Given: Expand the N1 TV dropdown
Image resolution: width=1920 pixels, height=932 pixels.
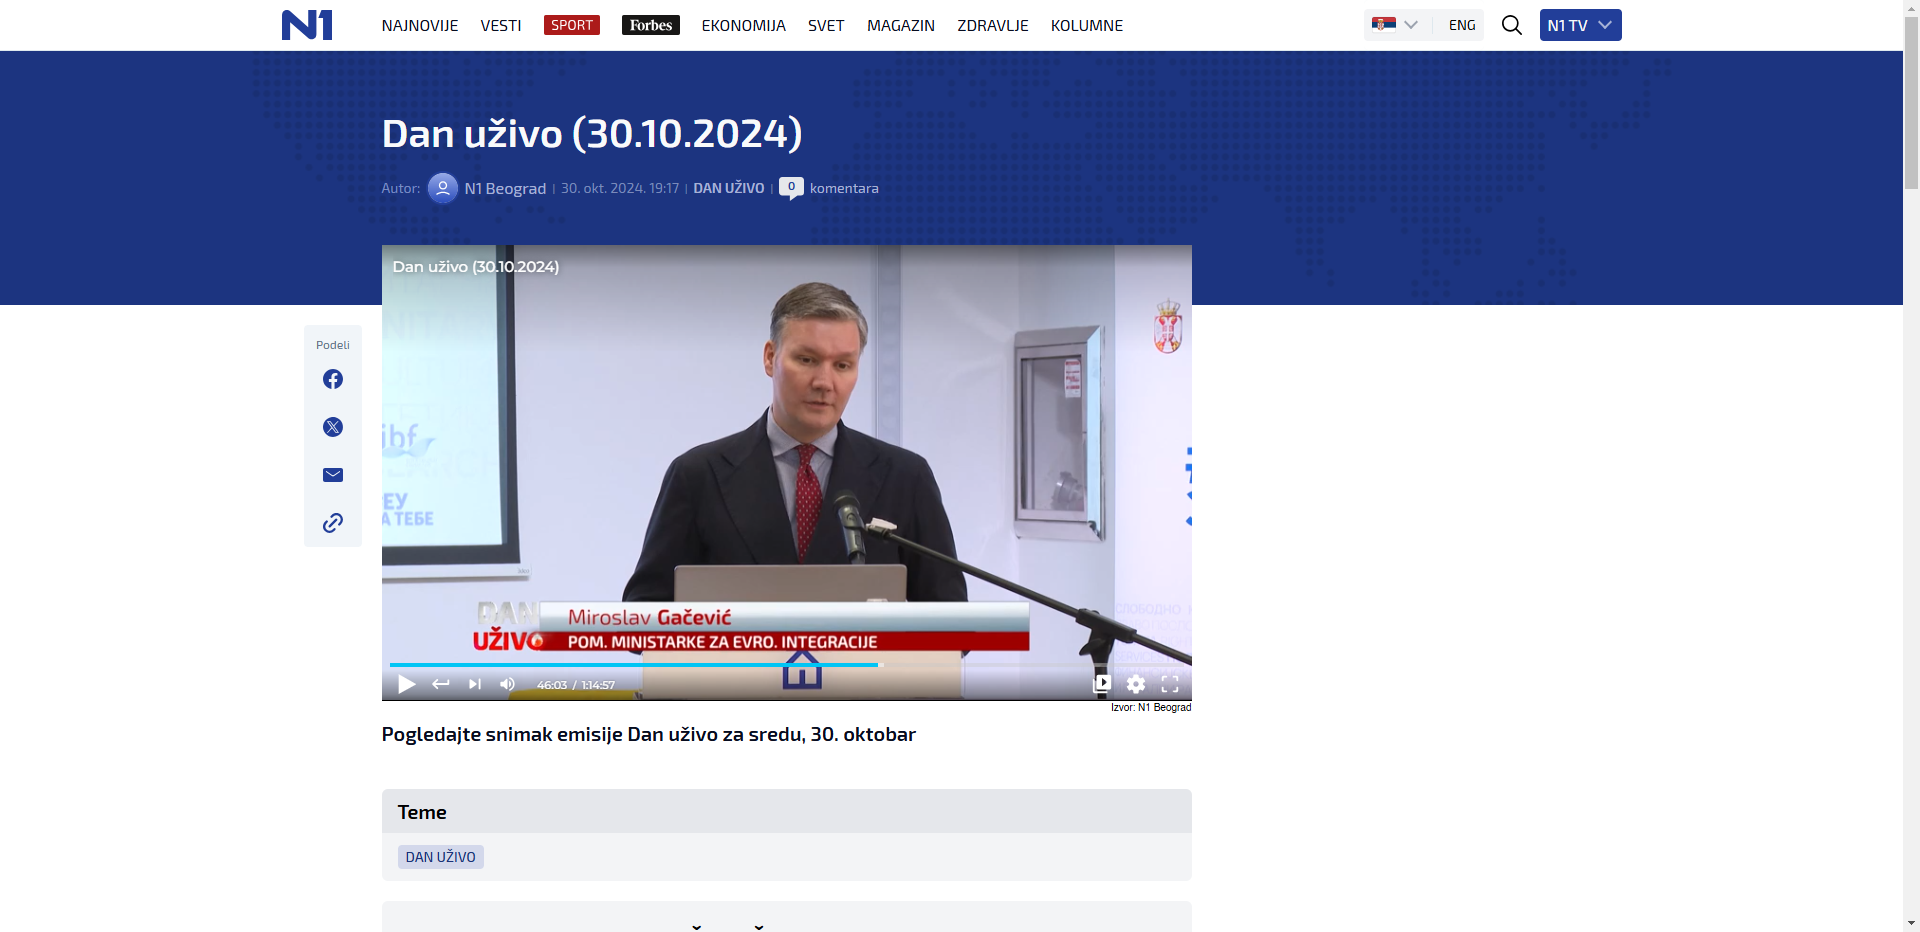Looking at the screenshot, I should click(1580, 25).
